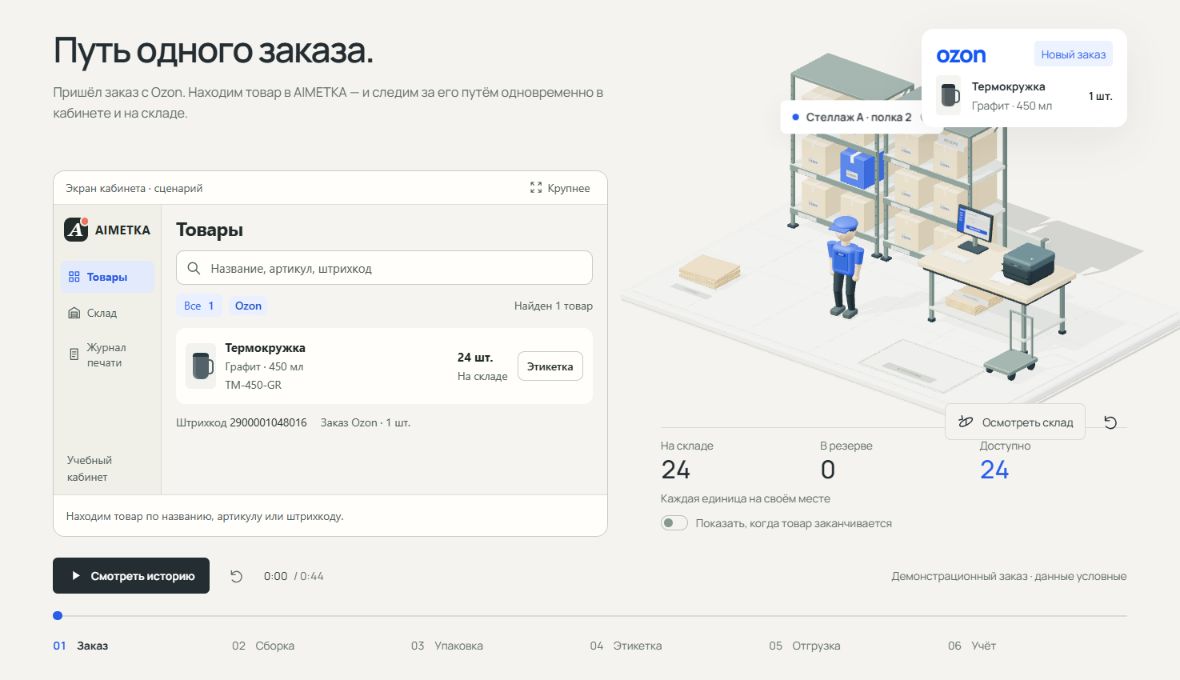This screenshot has height=680, width=1180.
Task: Jump to step 01 Заказ
Action: (x=81, y=645)
